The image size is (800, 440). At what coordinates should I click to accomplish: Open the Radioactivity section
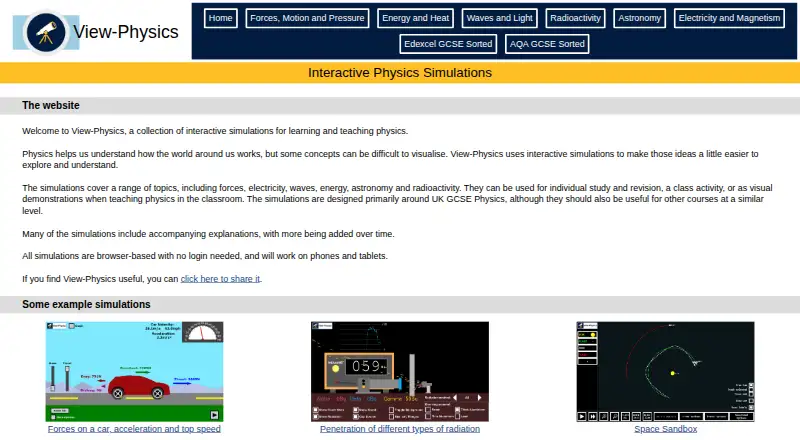point(575,18)
